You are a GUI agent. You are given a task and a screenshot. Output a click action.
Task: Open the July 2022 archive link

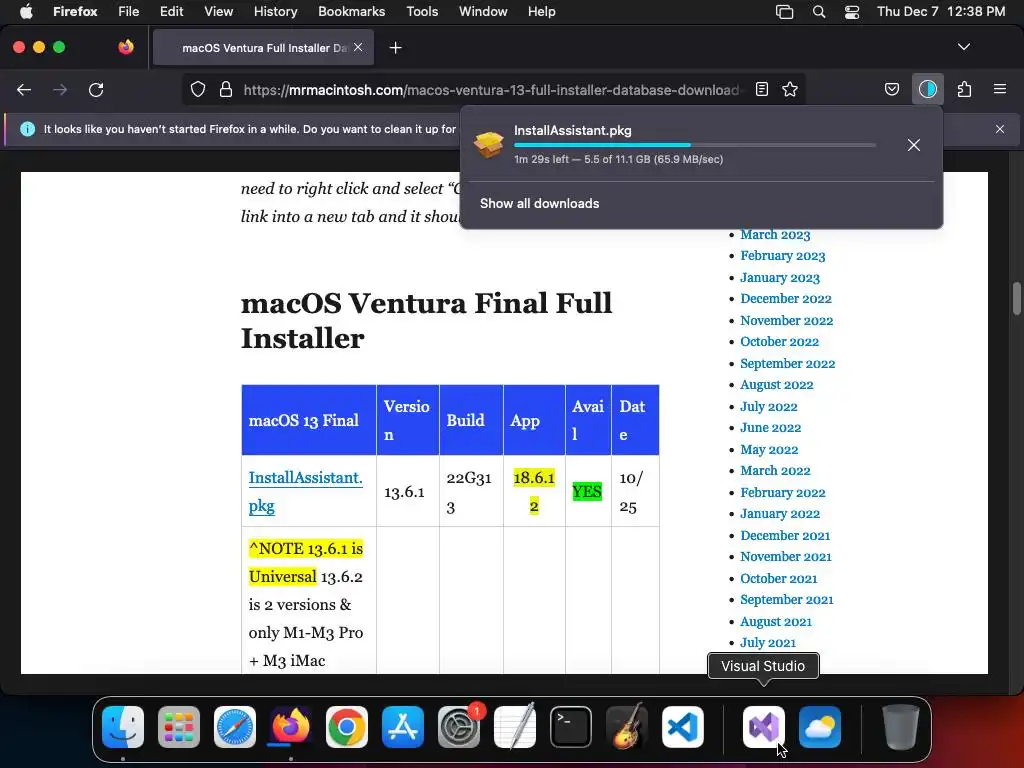769,407
